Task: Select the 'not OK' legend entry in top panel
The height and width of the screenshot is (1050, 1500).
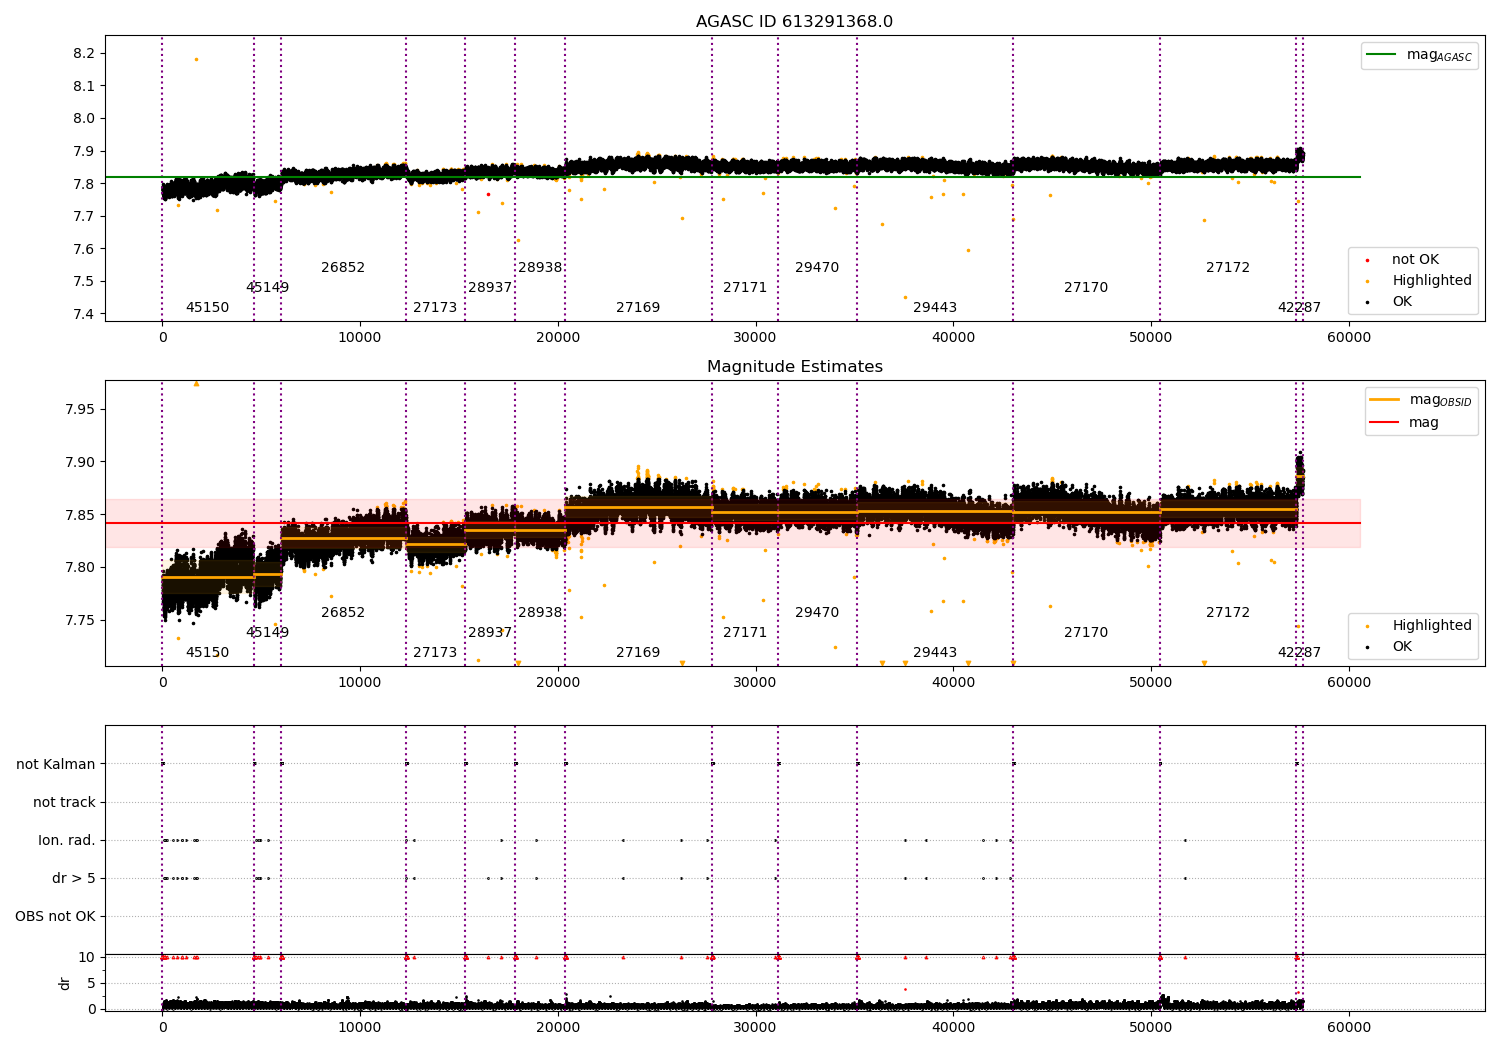Action: (1413, 260)
